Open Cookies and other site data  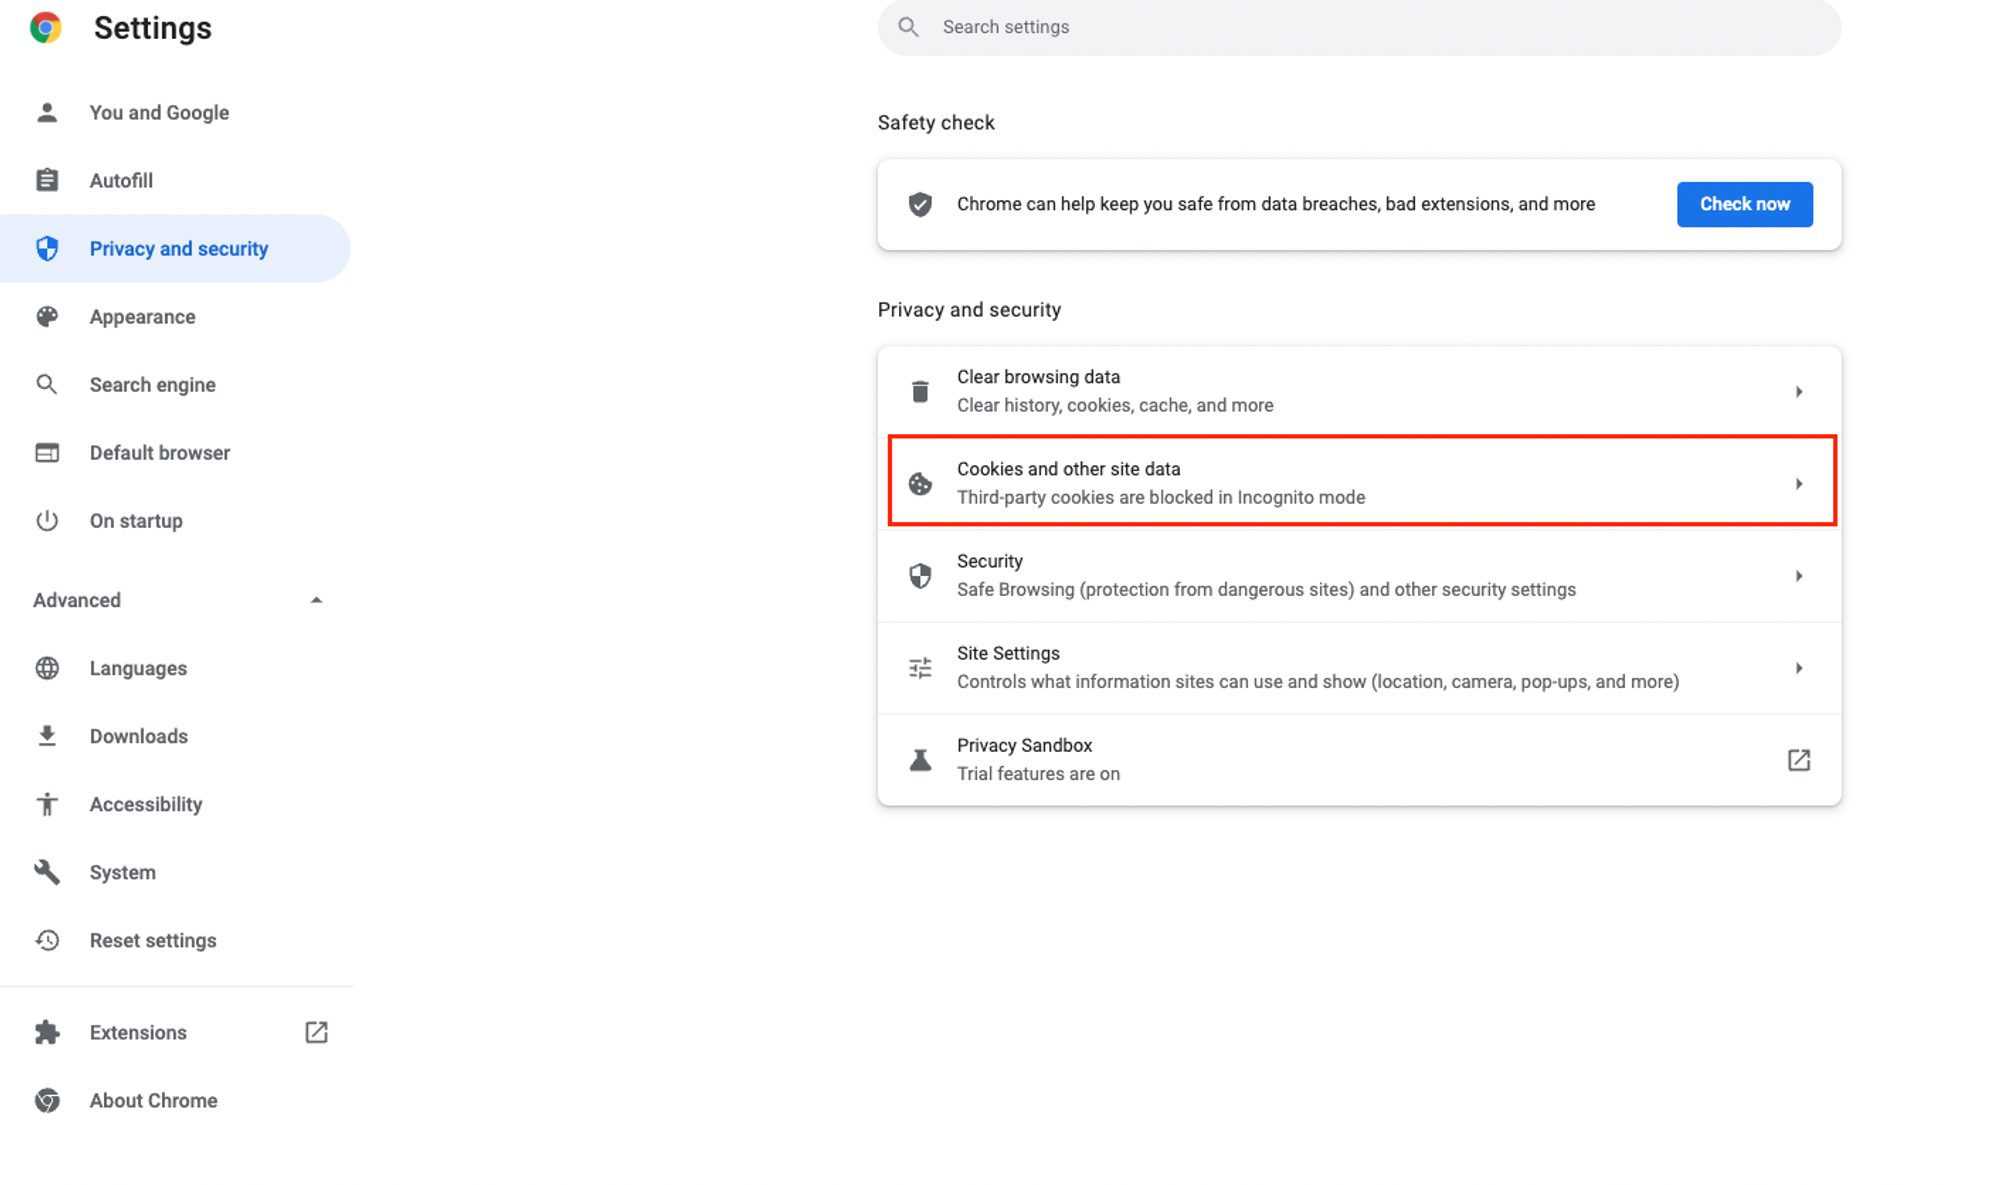1359,483
